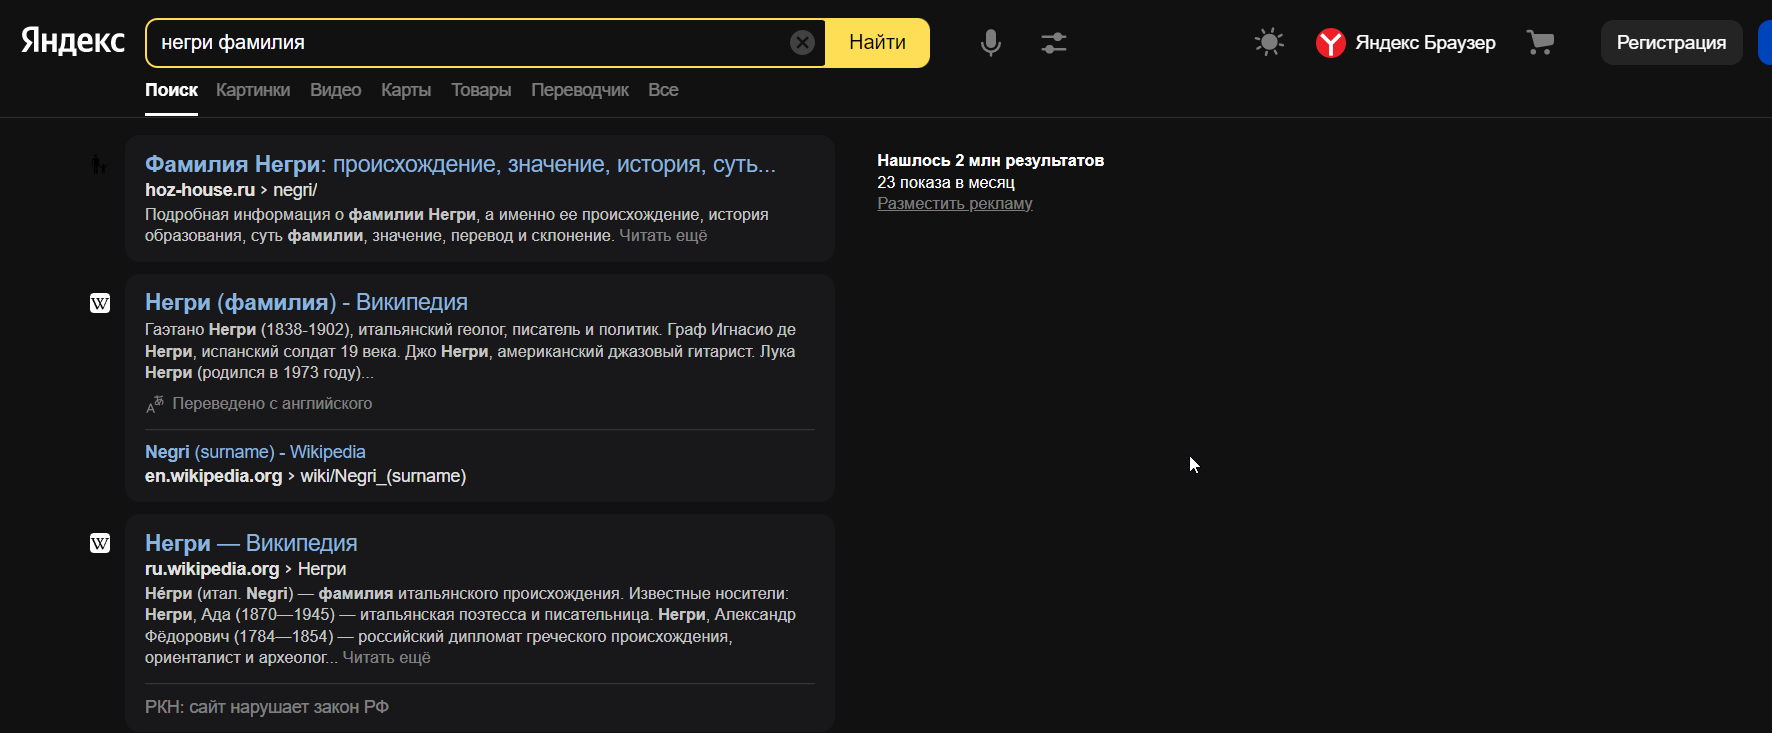Open search settings sliders icon
The height and width of the screenshot is (733, 1772).
coord(1053,42)
